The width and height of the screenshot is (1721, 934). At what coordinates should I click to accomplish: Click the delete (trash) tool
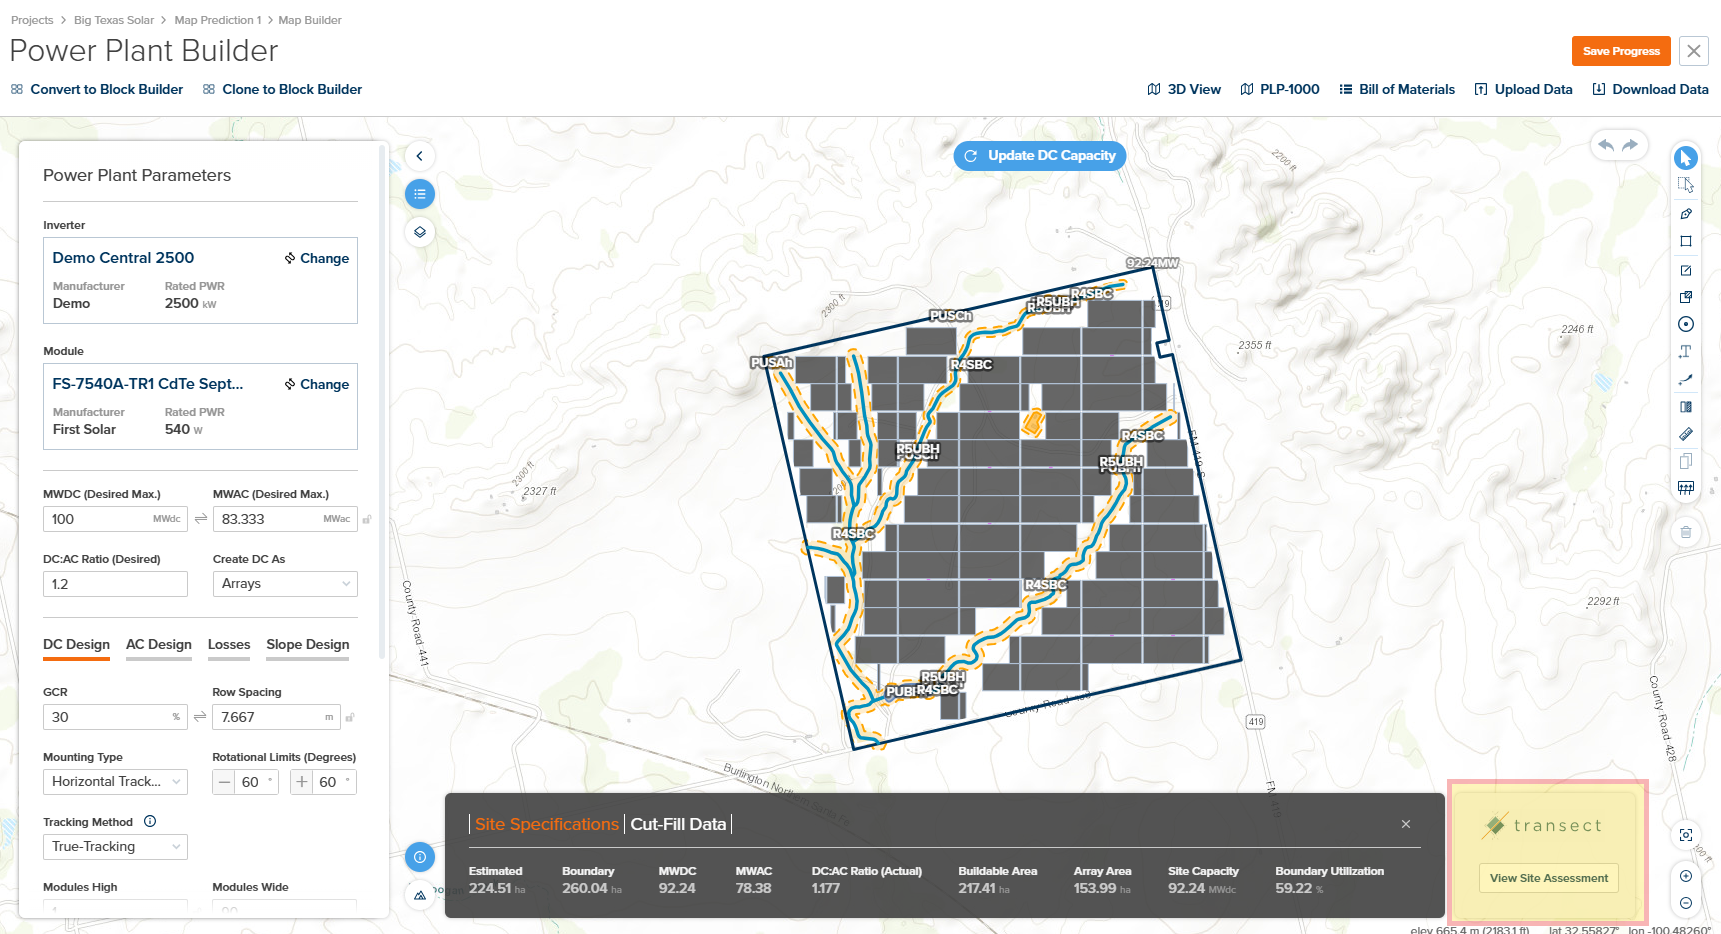[x=1686, y=532]
